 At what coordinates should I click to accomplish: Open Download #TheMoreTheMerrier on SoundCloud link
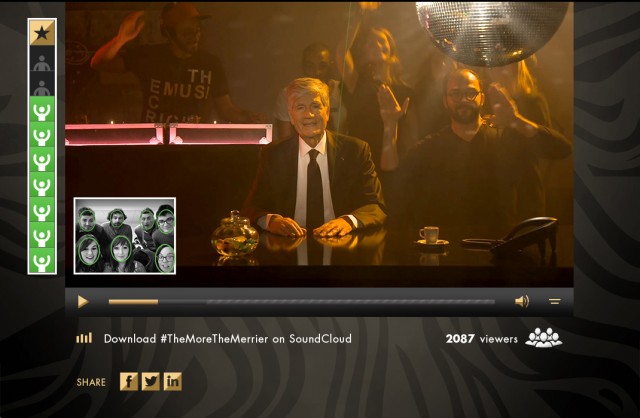point(228,338)
